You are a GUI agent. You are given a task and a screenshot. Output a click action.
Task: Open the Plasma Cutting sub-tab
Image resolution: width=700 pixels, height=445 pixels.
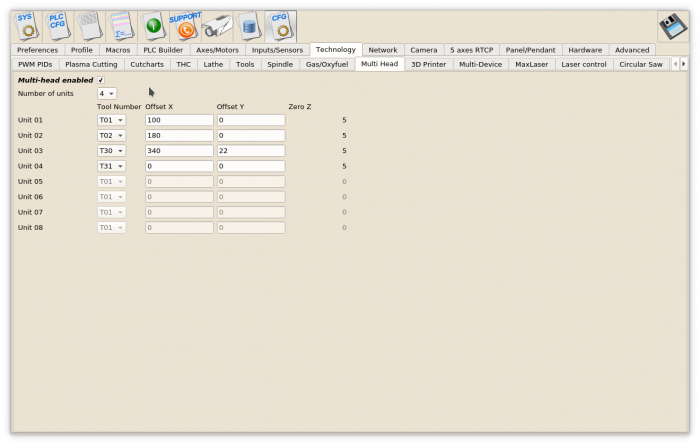coord(91,64)
